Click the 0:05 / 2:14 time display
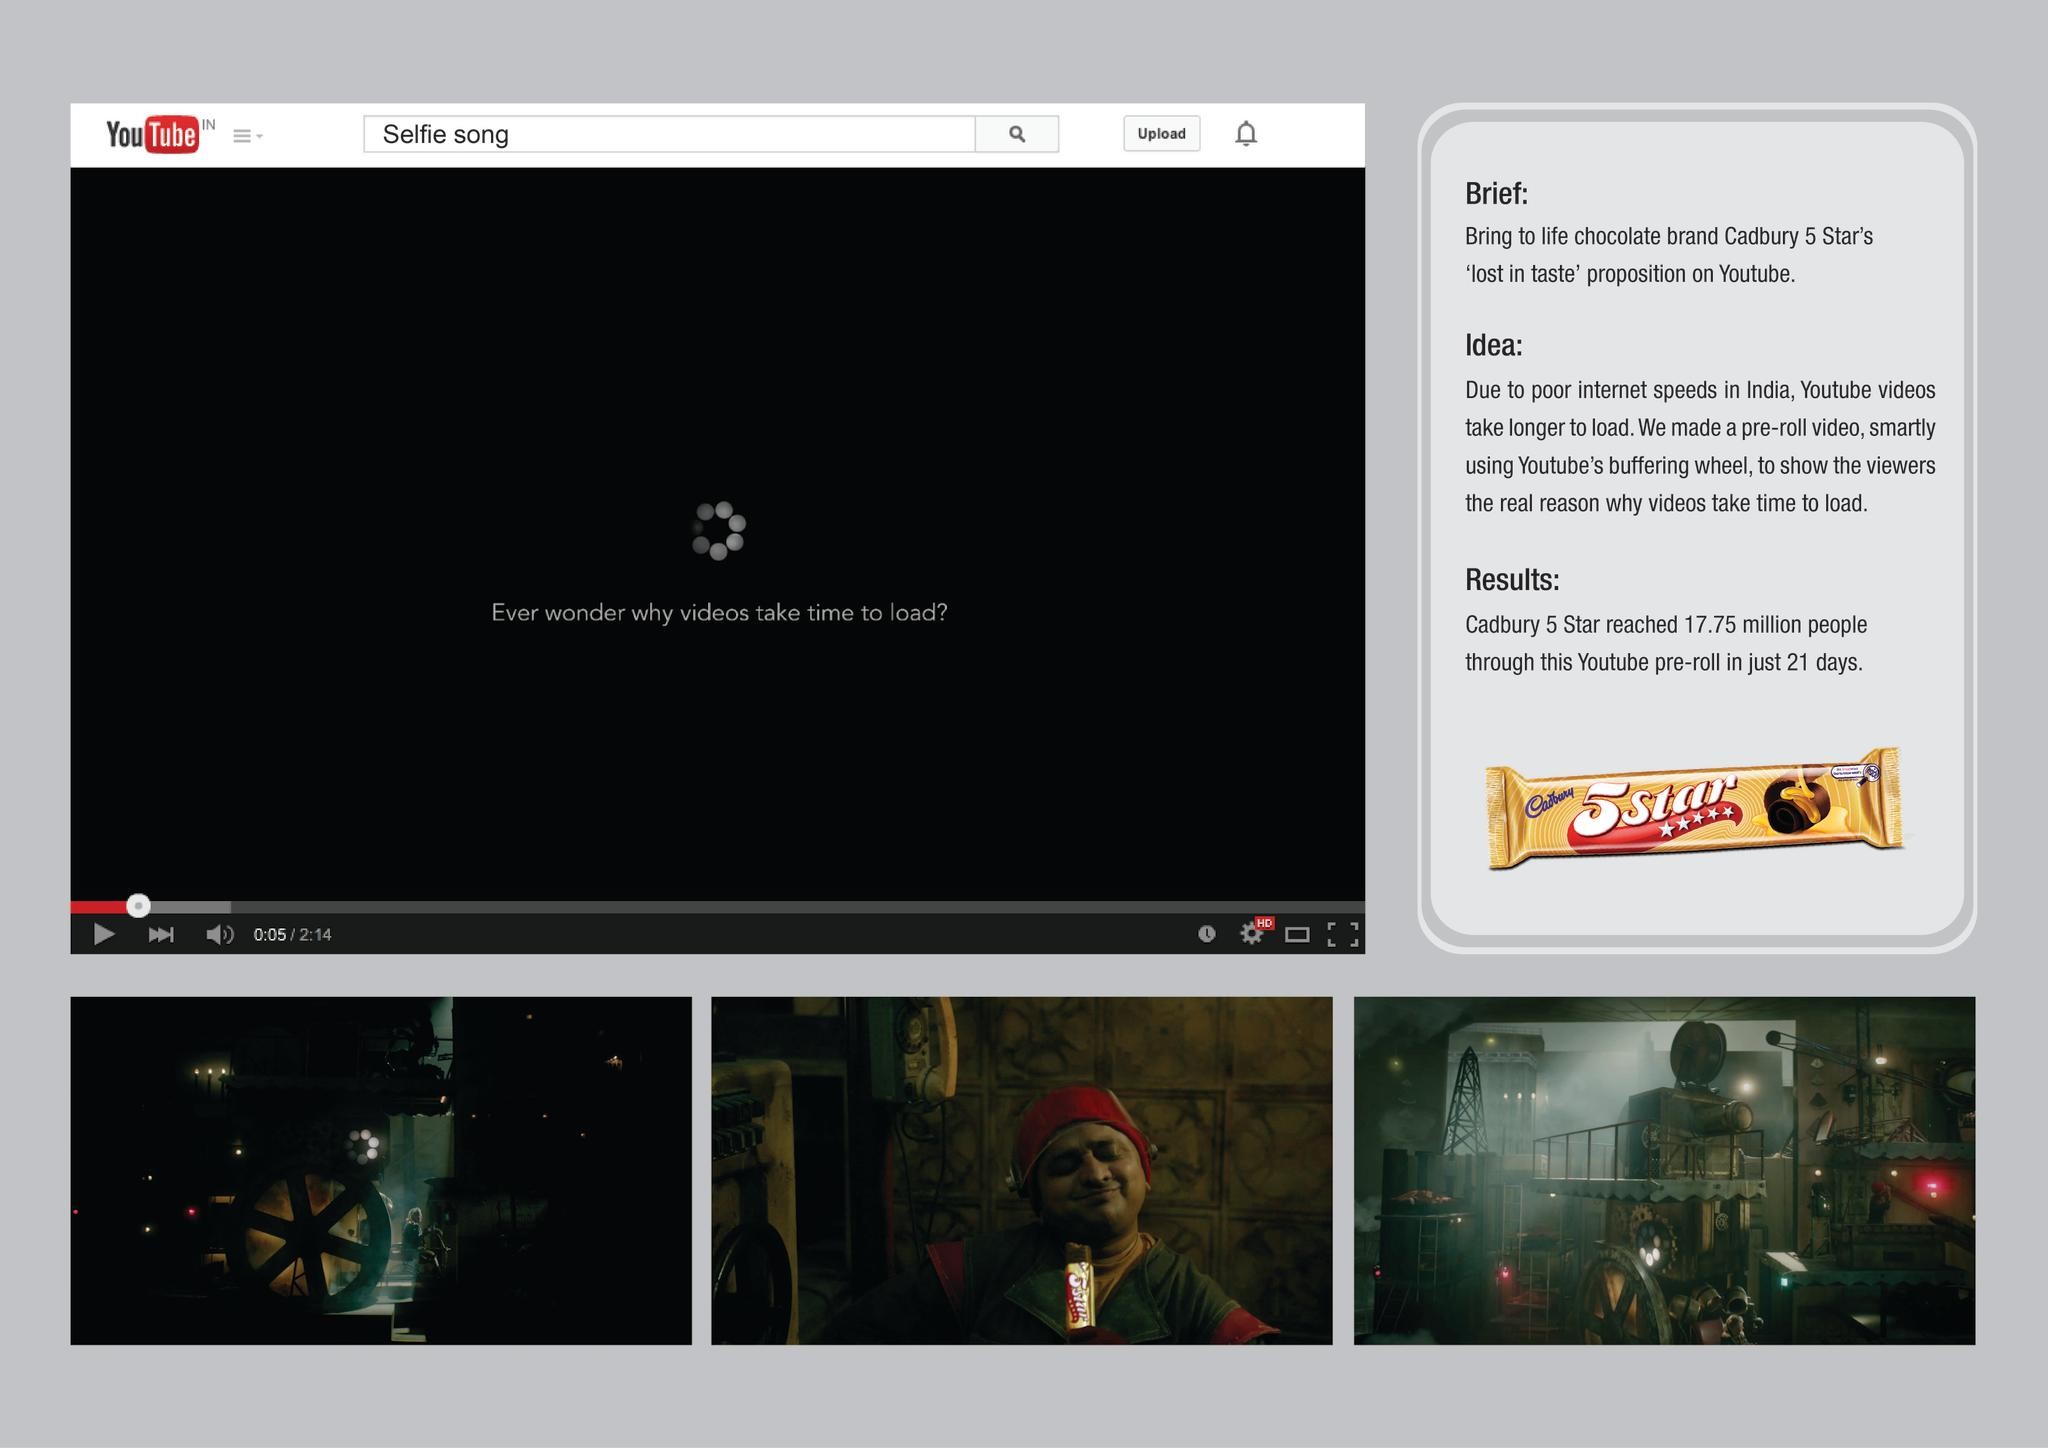The width and height of the screenshot is (2048, 1448). tap(292, 934)
